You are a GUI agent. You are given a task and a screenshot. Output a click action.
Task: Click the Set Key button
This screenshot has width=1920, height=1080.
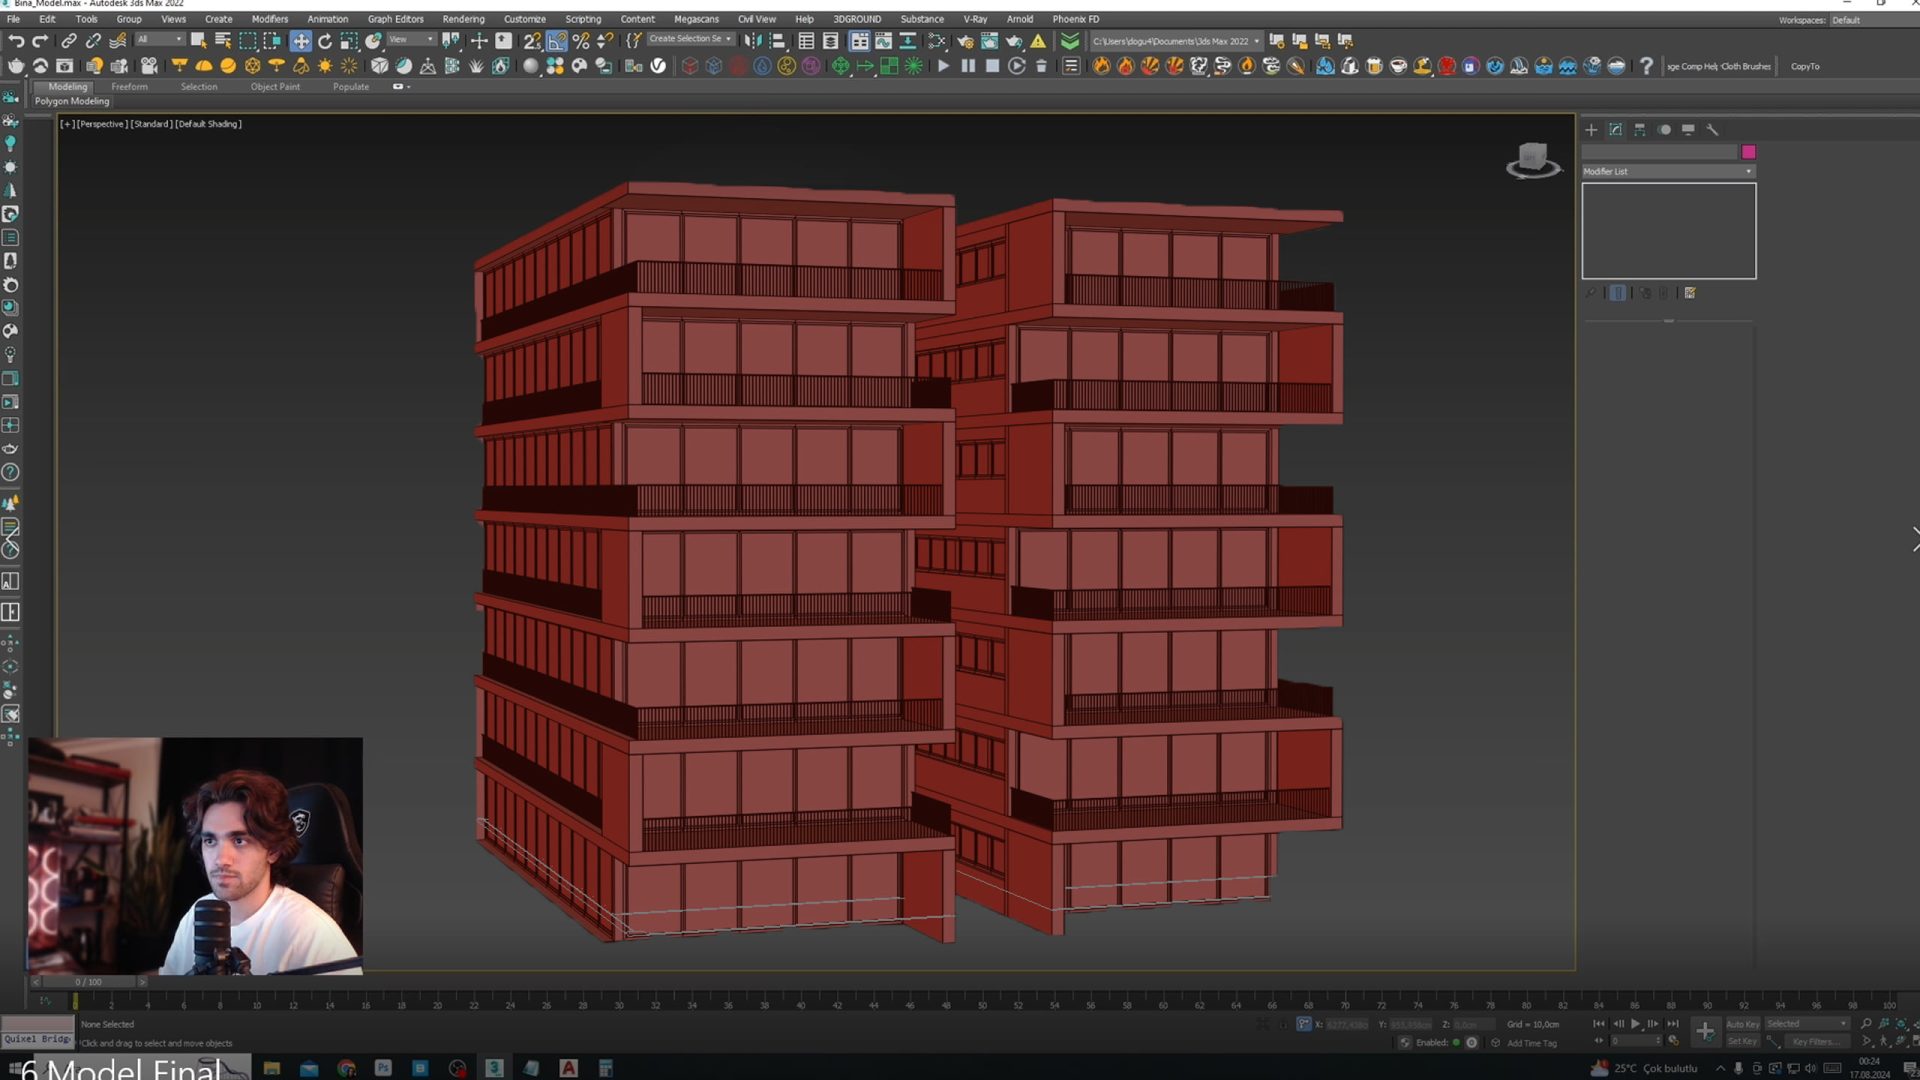pyautogui.click(x=1742, y=1042)
